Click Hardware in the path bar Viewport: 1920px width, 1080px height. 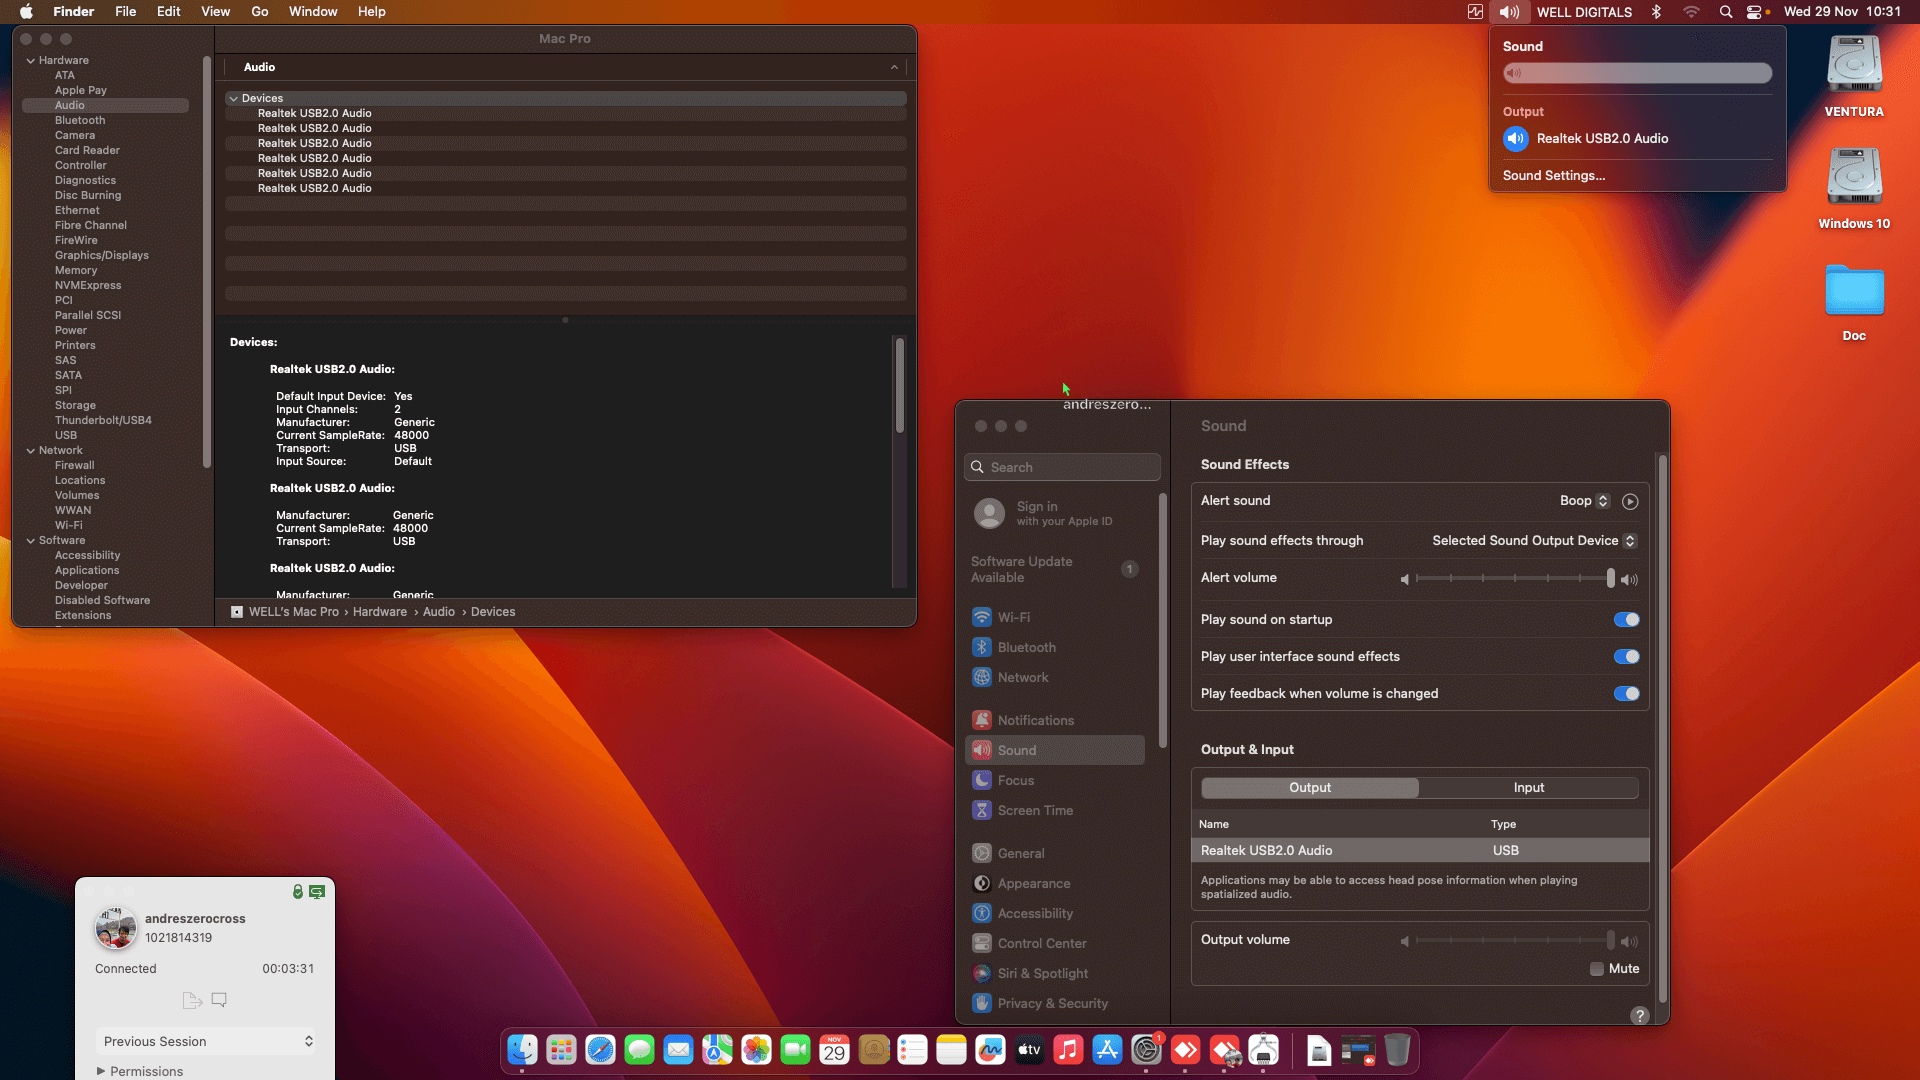pyautogui.click(x=380, y=612)
